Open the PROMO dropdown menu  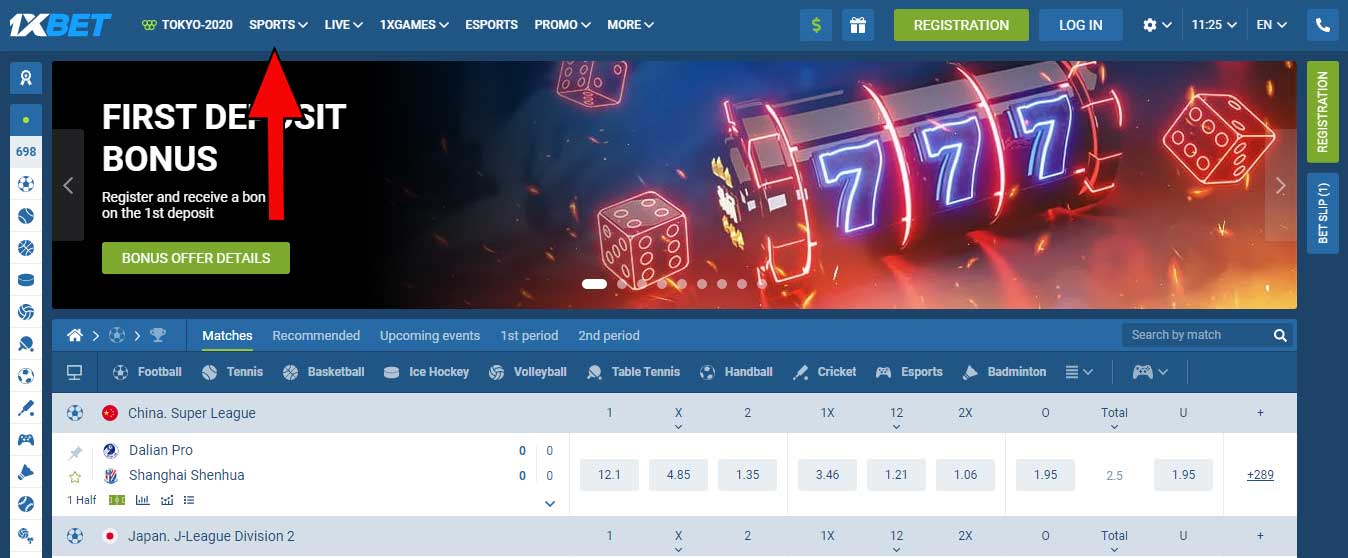562,25
